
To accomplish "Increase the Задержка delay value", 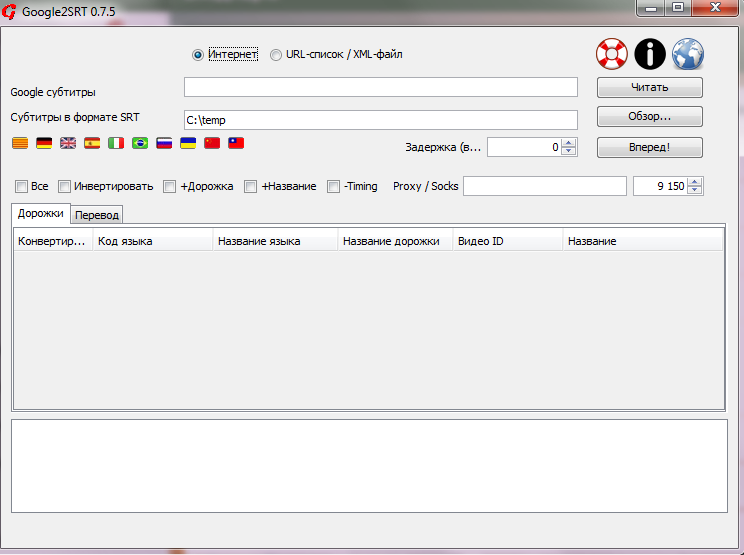I will (568, 143).
